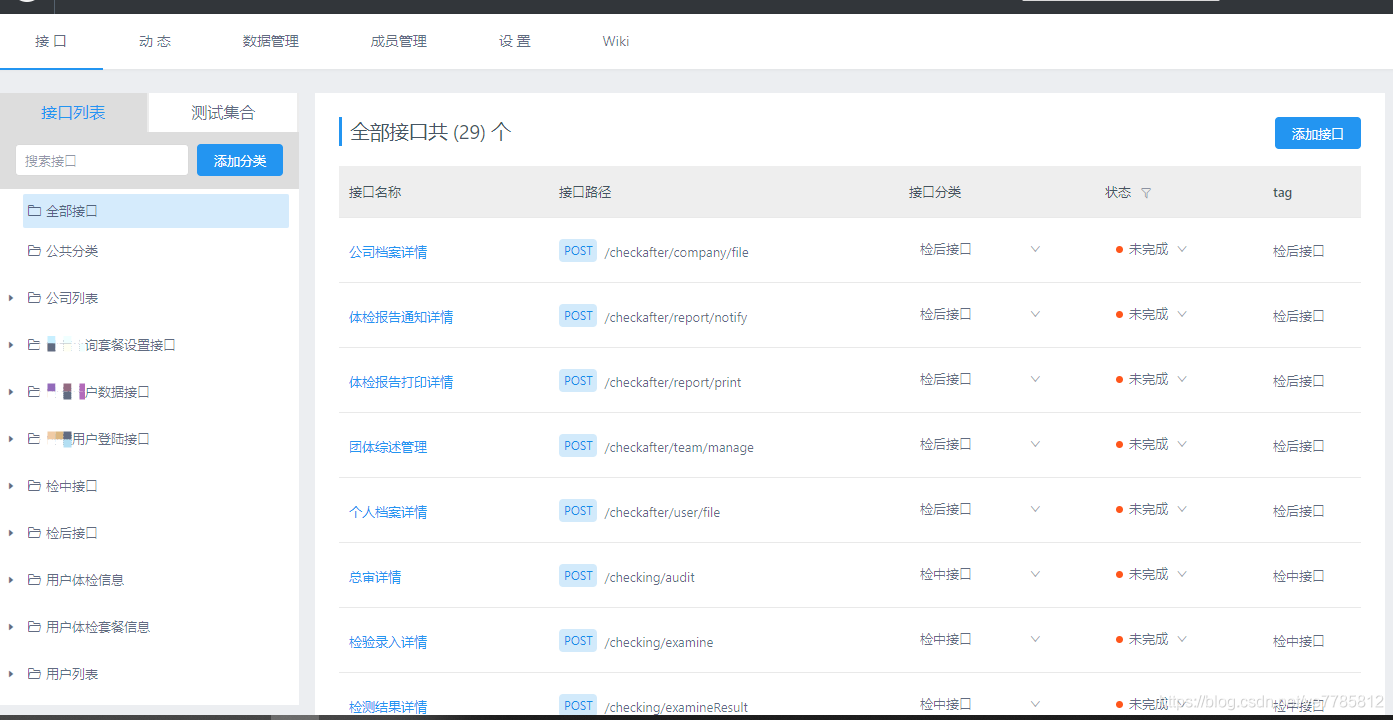1393x720 pixels.
Task: Expand the 检后接口 tree node
Action: click(x=11, y=533)
